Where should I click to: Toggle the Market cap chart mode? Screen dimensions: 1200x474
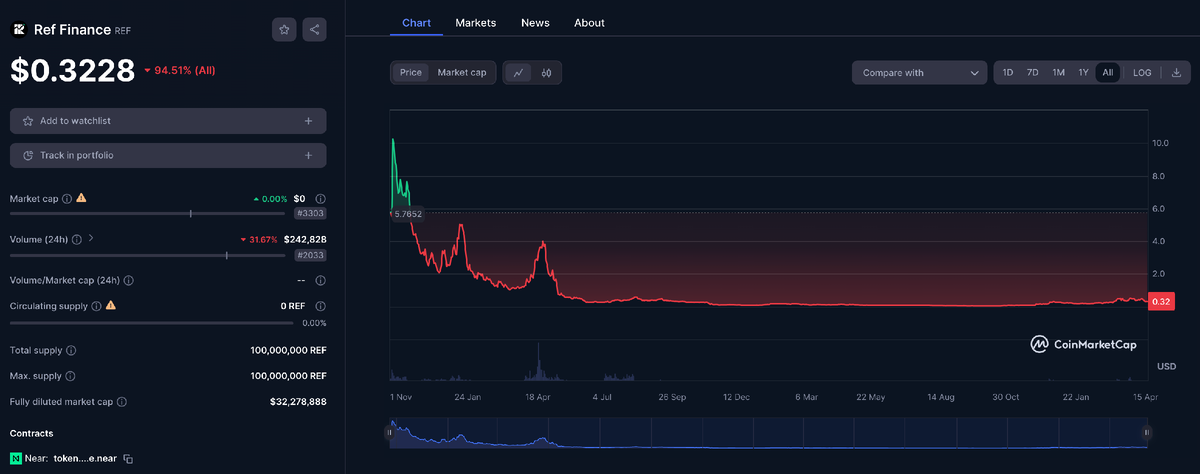coord(461,72)
